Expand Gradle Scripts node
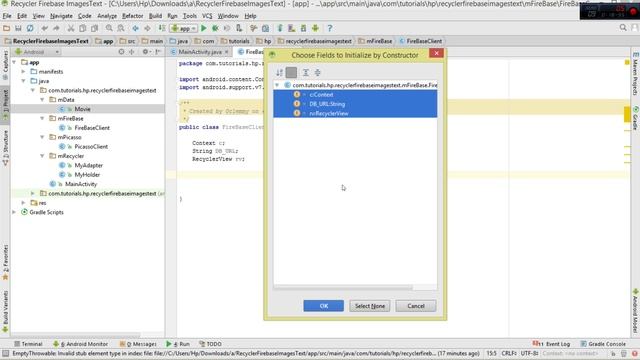 click(x=14, y=213)
